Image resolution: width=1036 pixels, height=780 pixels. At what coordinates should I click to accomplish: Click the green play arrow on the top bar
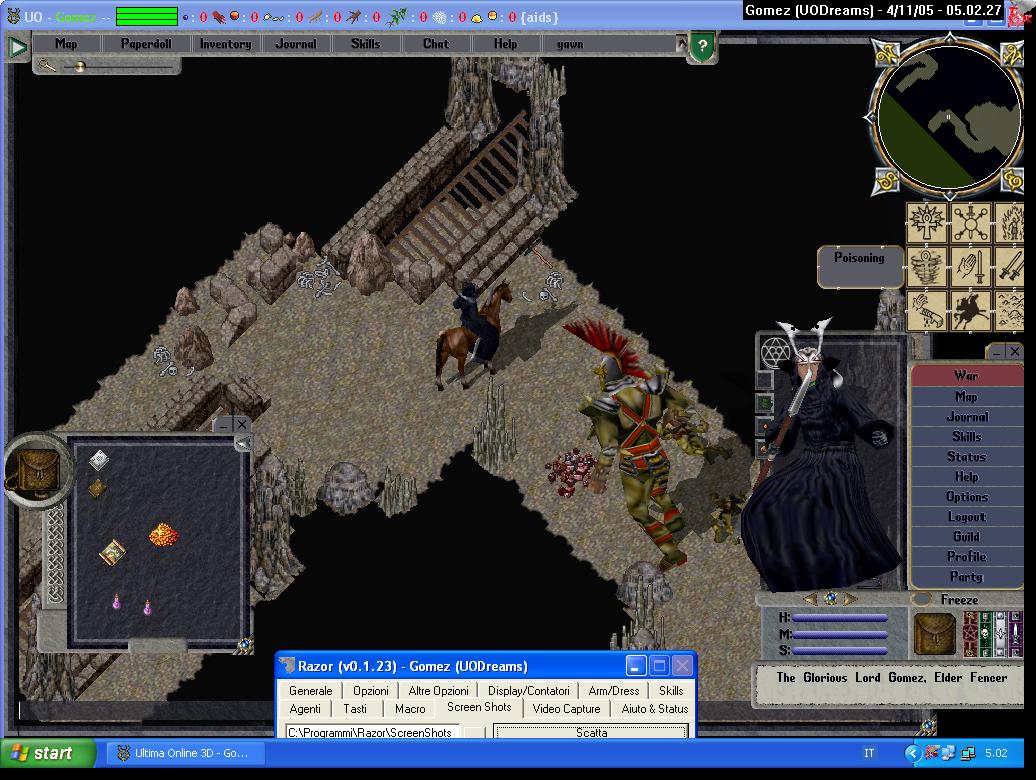(18, 46)
